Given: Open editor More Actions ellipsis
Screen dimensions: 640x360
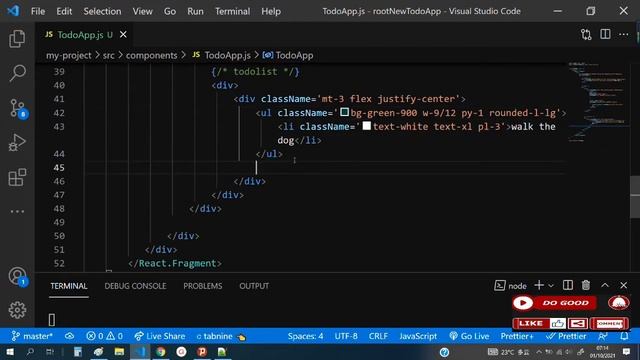Looking at the screenshot, I should (624, 35).
